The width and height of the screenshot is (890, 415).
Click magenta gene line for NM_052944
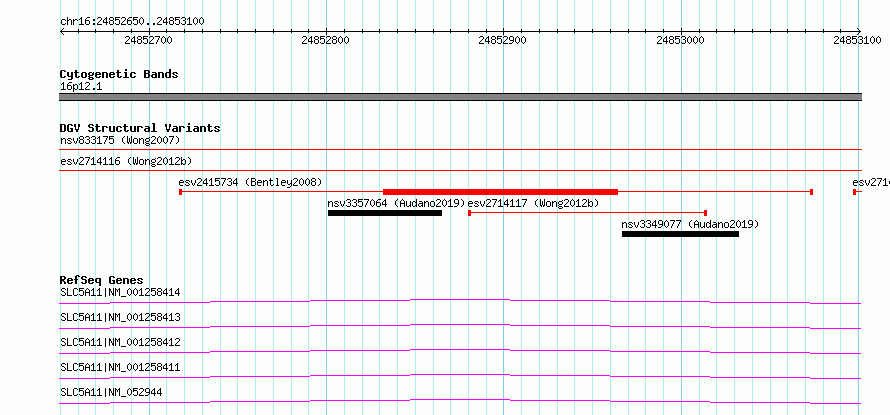click(460, 401)
